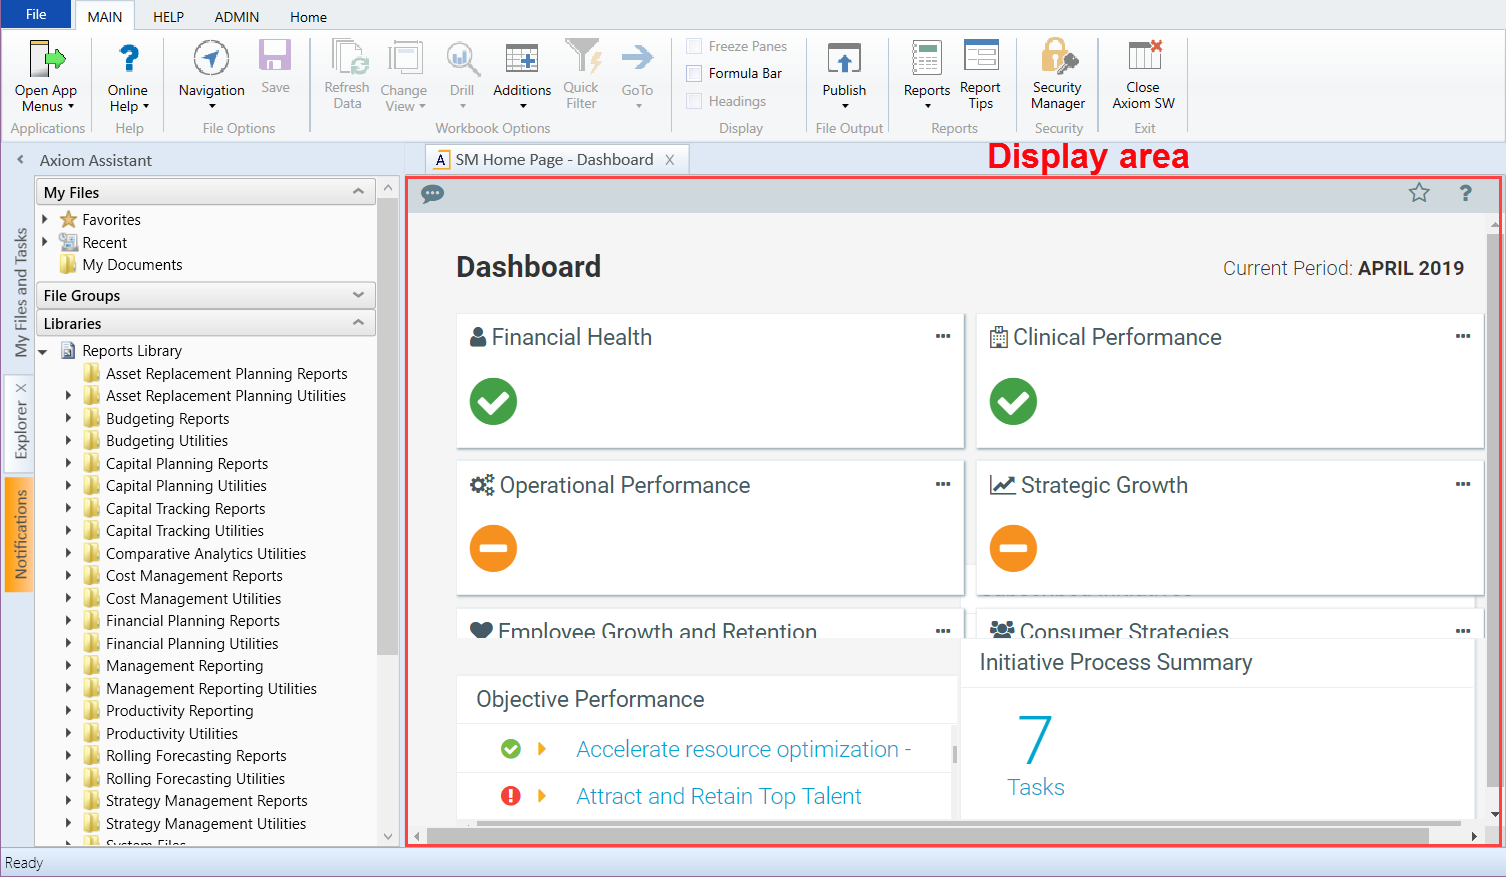Toggle the Headings checkbox
Image resolution: width=1506 pixels, height=877 pixels.
694,101
